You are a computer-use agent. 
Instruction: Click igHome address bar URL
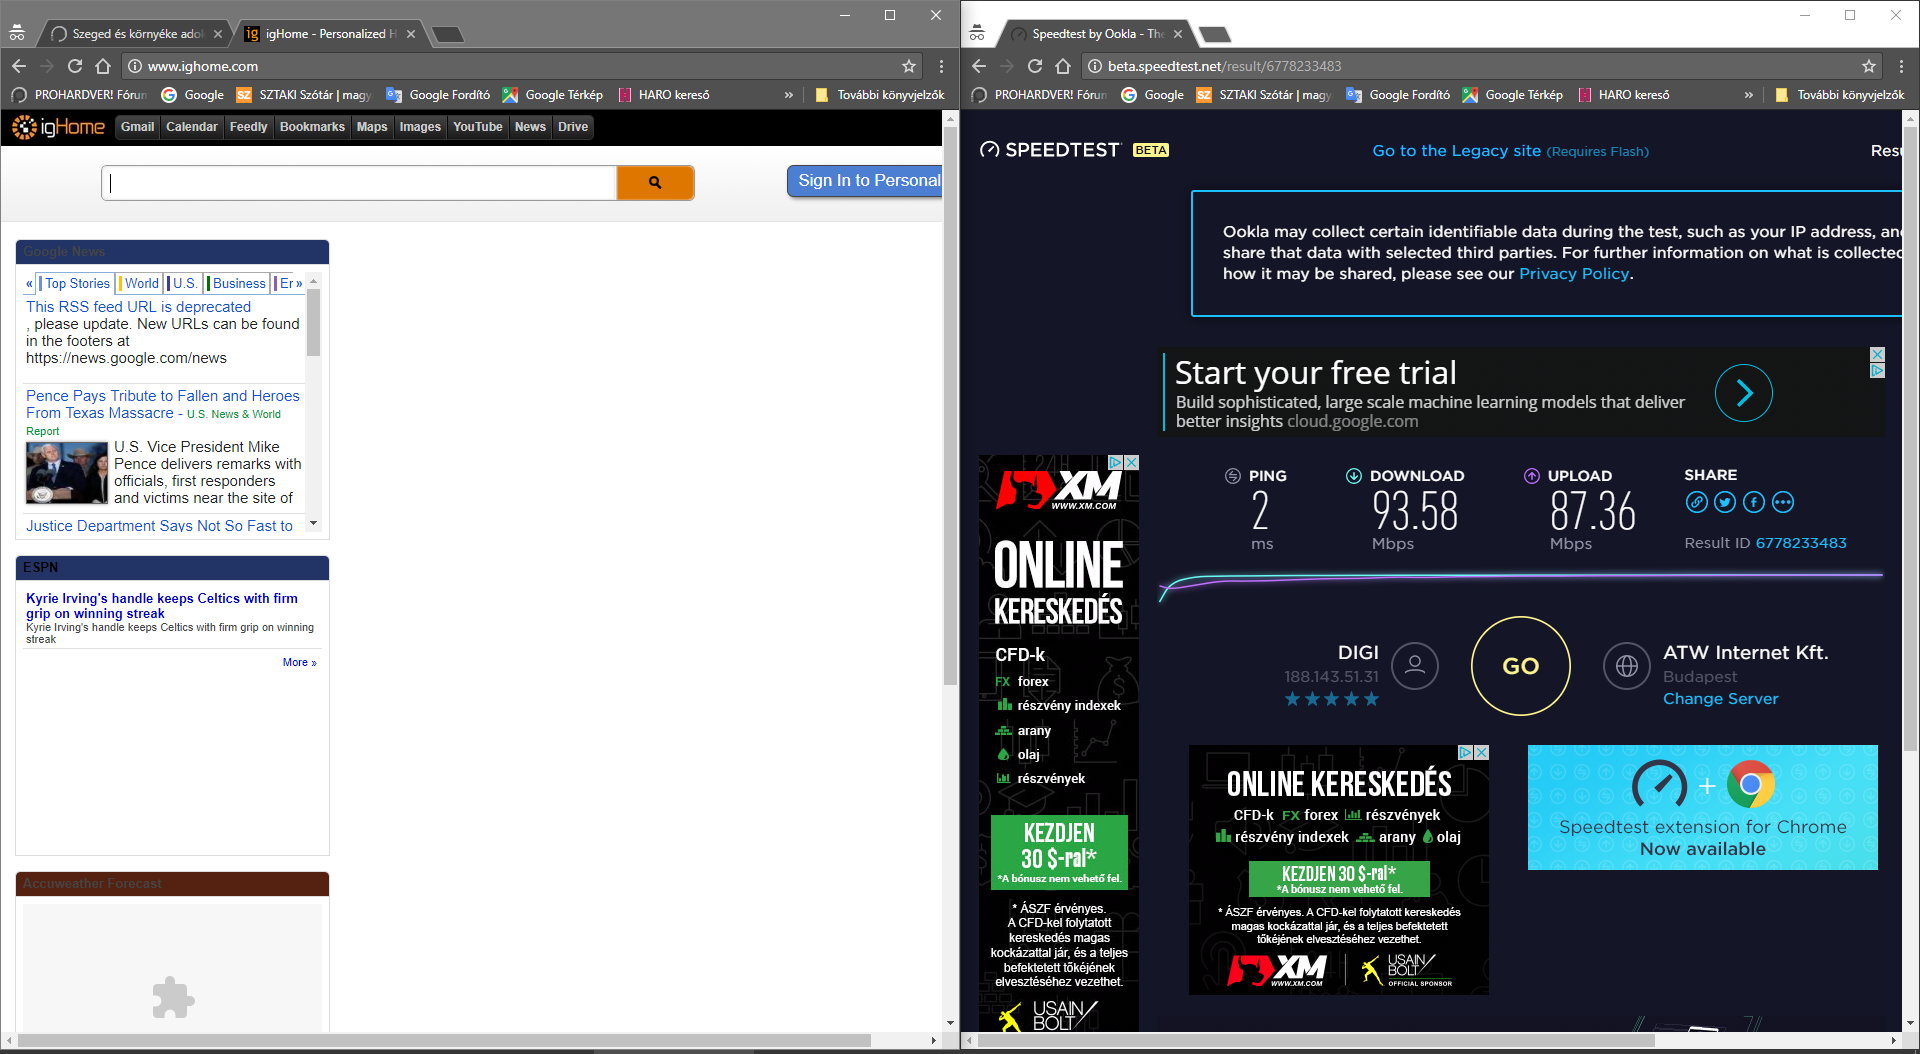click(203, 66)
